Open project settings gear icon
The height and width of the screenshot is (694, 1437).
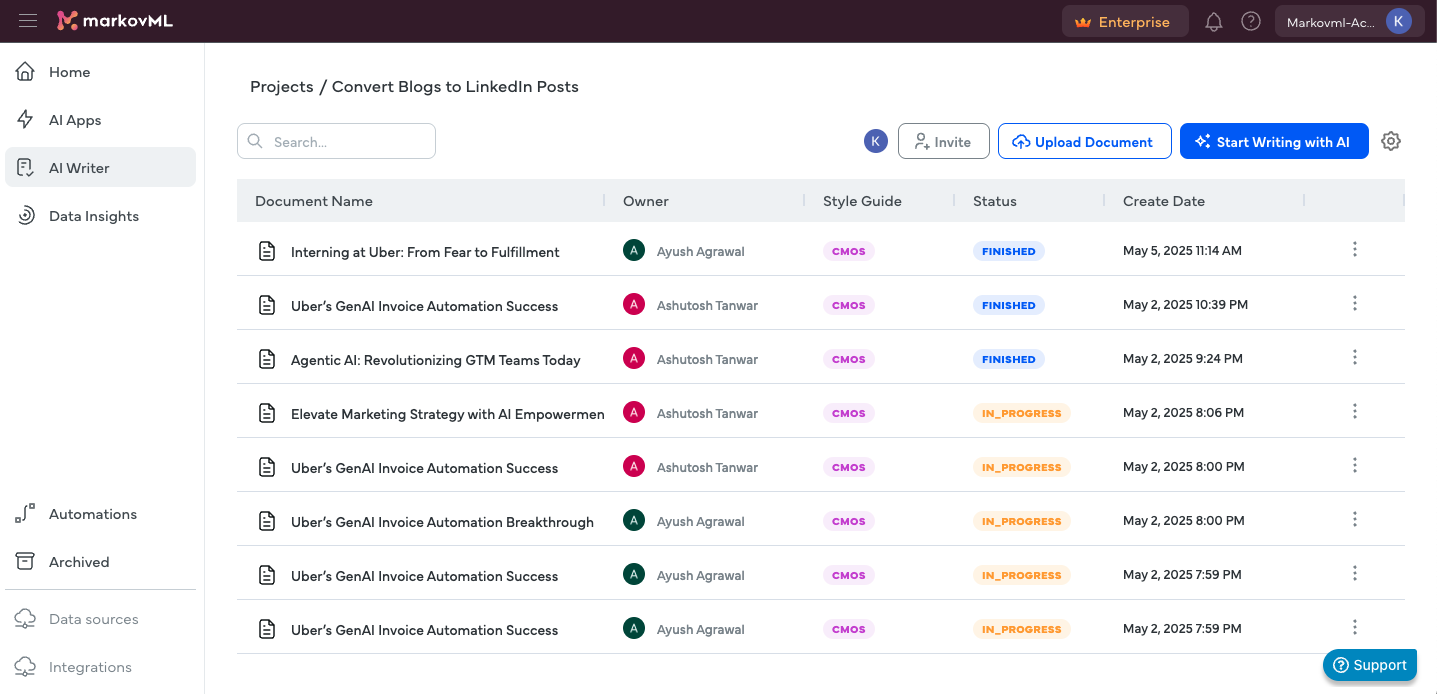(1391, 141)
